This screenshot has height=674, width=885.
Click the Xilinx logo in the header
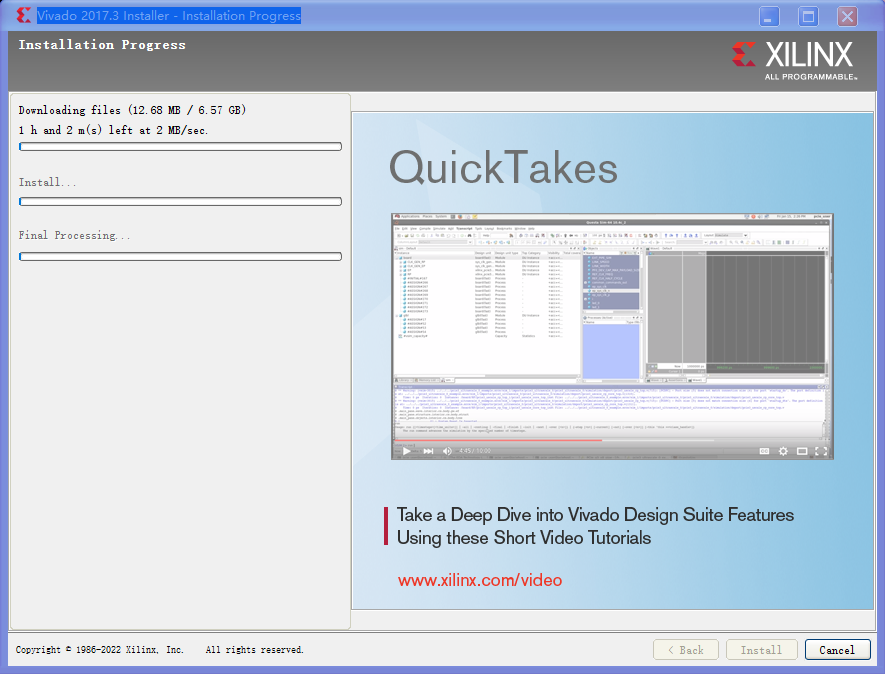point(794,60)
